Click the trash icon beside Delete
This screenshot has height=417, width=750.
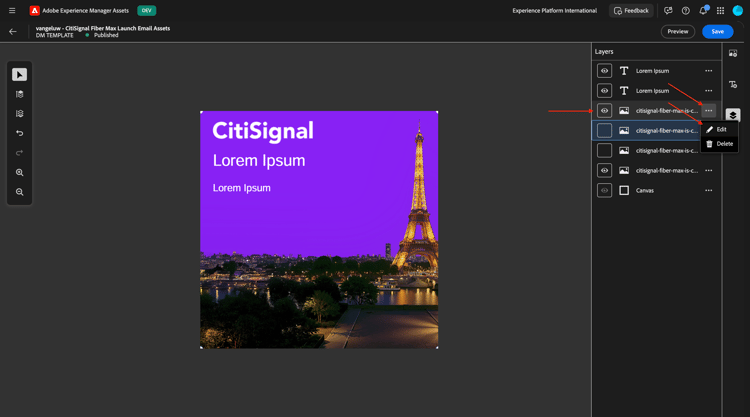click(710, 144)
